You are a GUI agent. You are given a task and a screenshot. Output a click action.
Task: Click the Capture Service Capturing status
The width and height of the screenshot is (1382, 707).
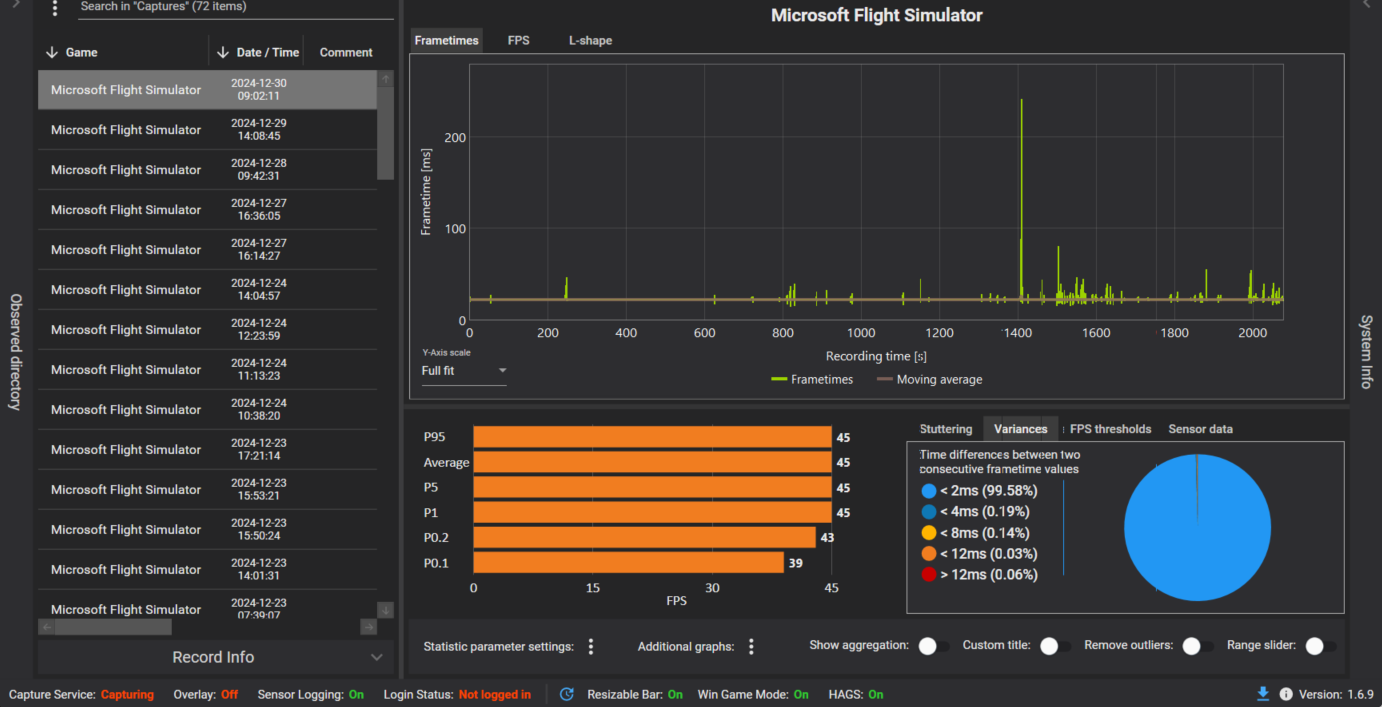coord(127,695)
